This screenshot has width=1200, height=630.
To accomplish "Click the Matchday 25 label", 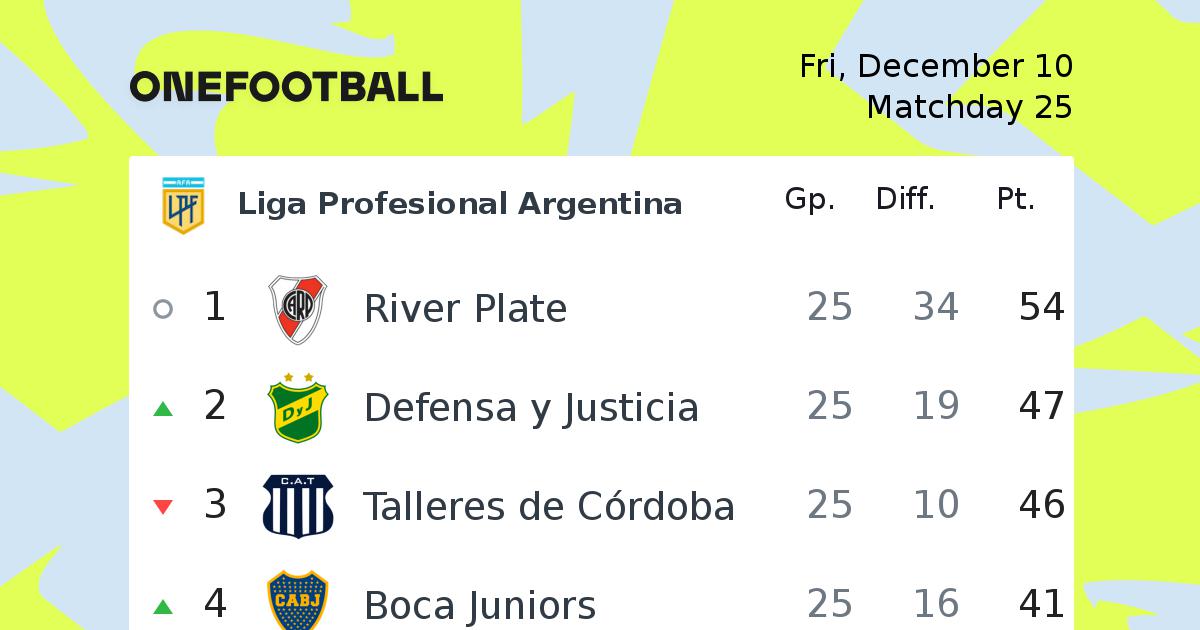I will 969,107.
